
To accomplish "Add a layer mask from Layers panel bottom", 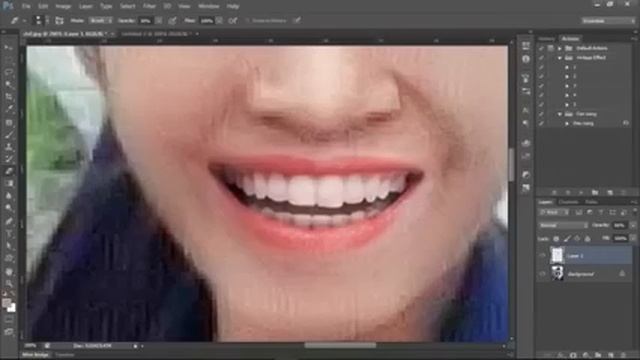I will pyautogui.click(x=573, y=356).
